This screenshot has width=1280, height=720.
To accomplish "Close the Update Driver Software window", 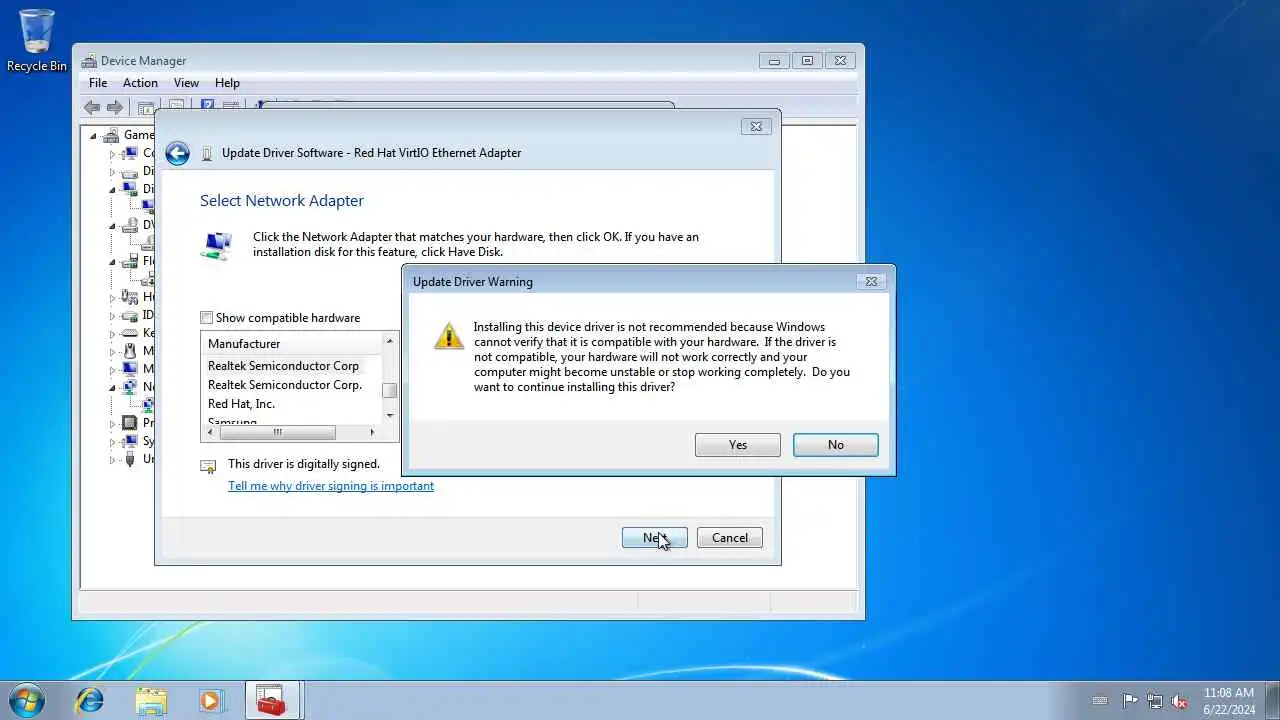I will (x=756, y=126).
